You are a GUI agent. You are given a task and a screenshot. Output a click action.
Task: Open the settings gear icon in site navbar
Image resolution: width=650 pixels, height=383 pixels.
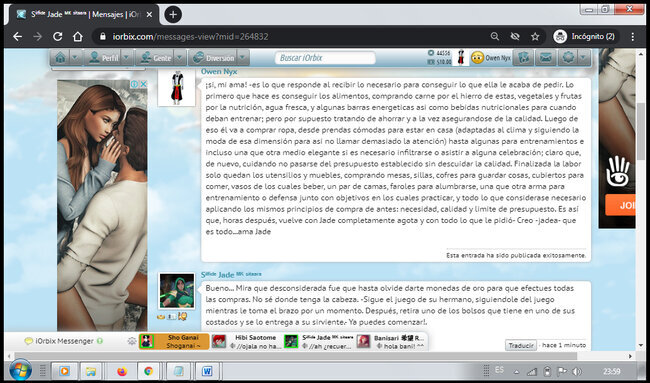point(568,58)
